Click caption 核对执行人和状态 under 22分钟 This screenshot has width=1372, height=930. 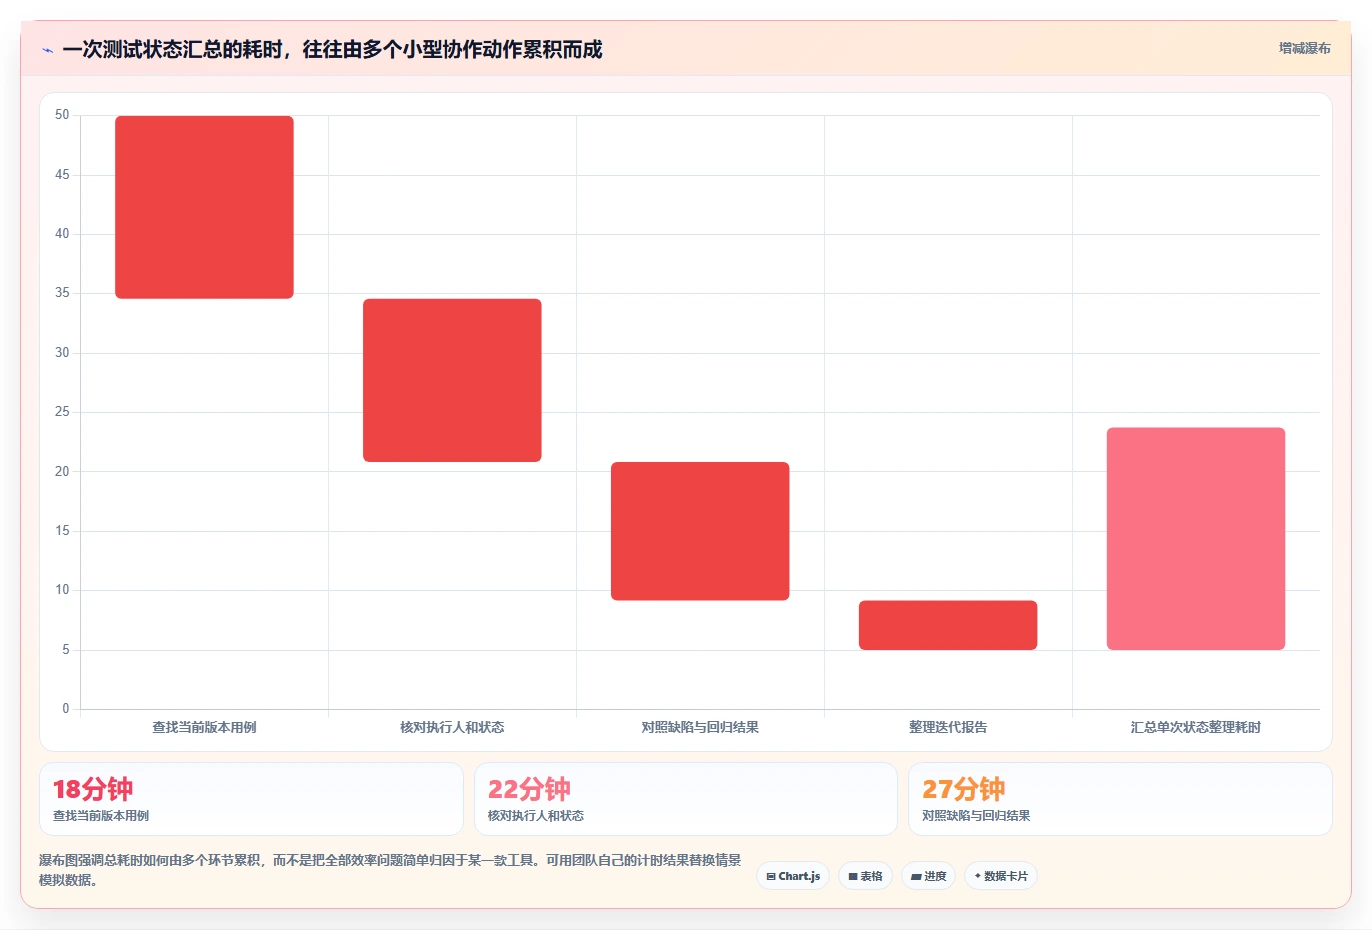coord(536,816)
